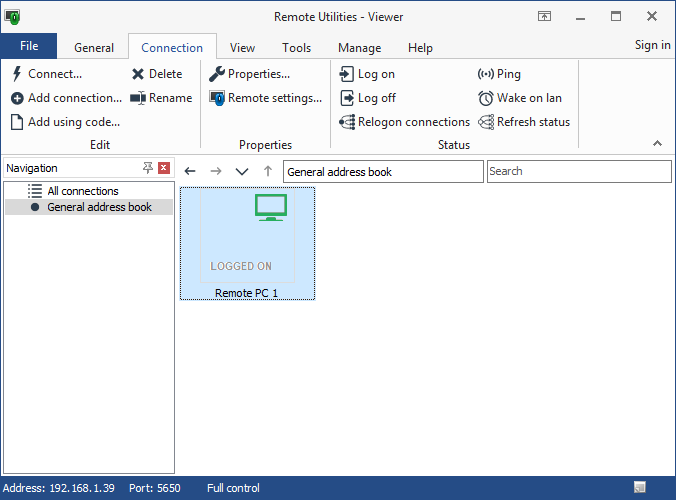676x500 pixels.
Task: Open Remote settings monitor icon
Action: [217, 98]
